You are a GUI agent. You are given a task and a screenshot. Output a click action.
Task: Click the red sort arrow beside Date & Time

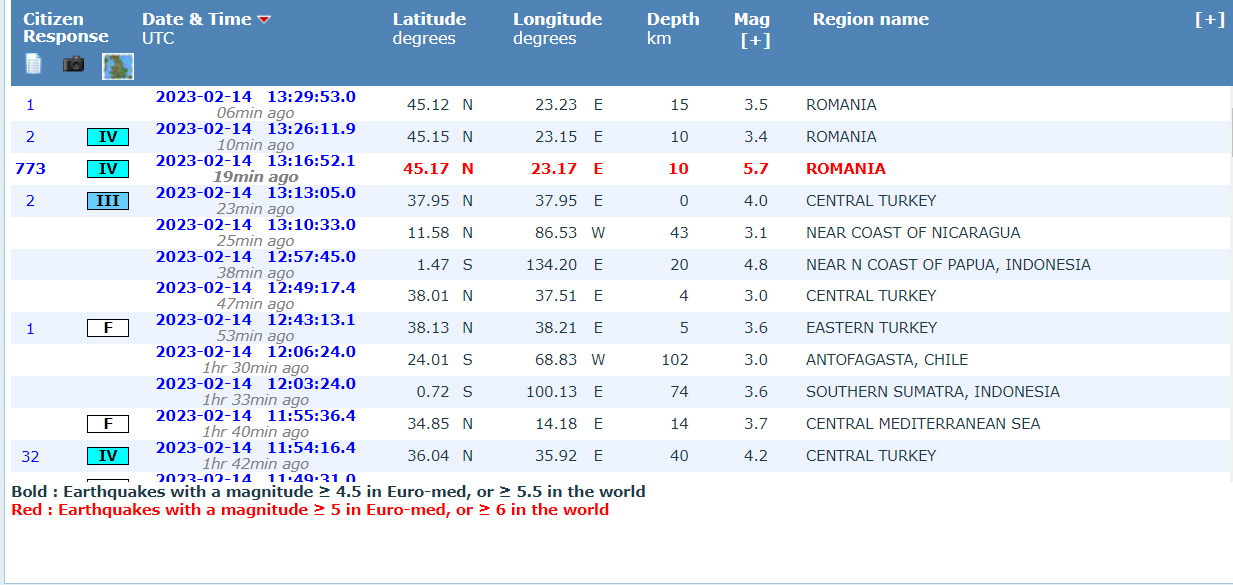[264, 20]
